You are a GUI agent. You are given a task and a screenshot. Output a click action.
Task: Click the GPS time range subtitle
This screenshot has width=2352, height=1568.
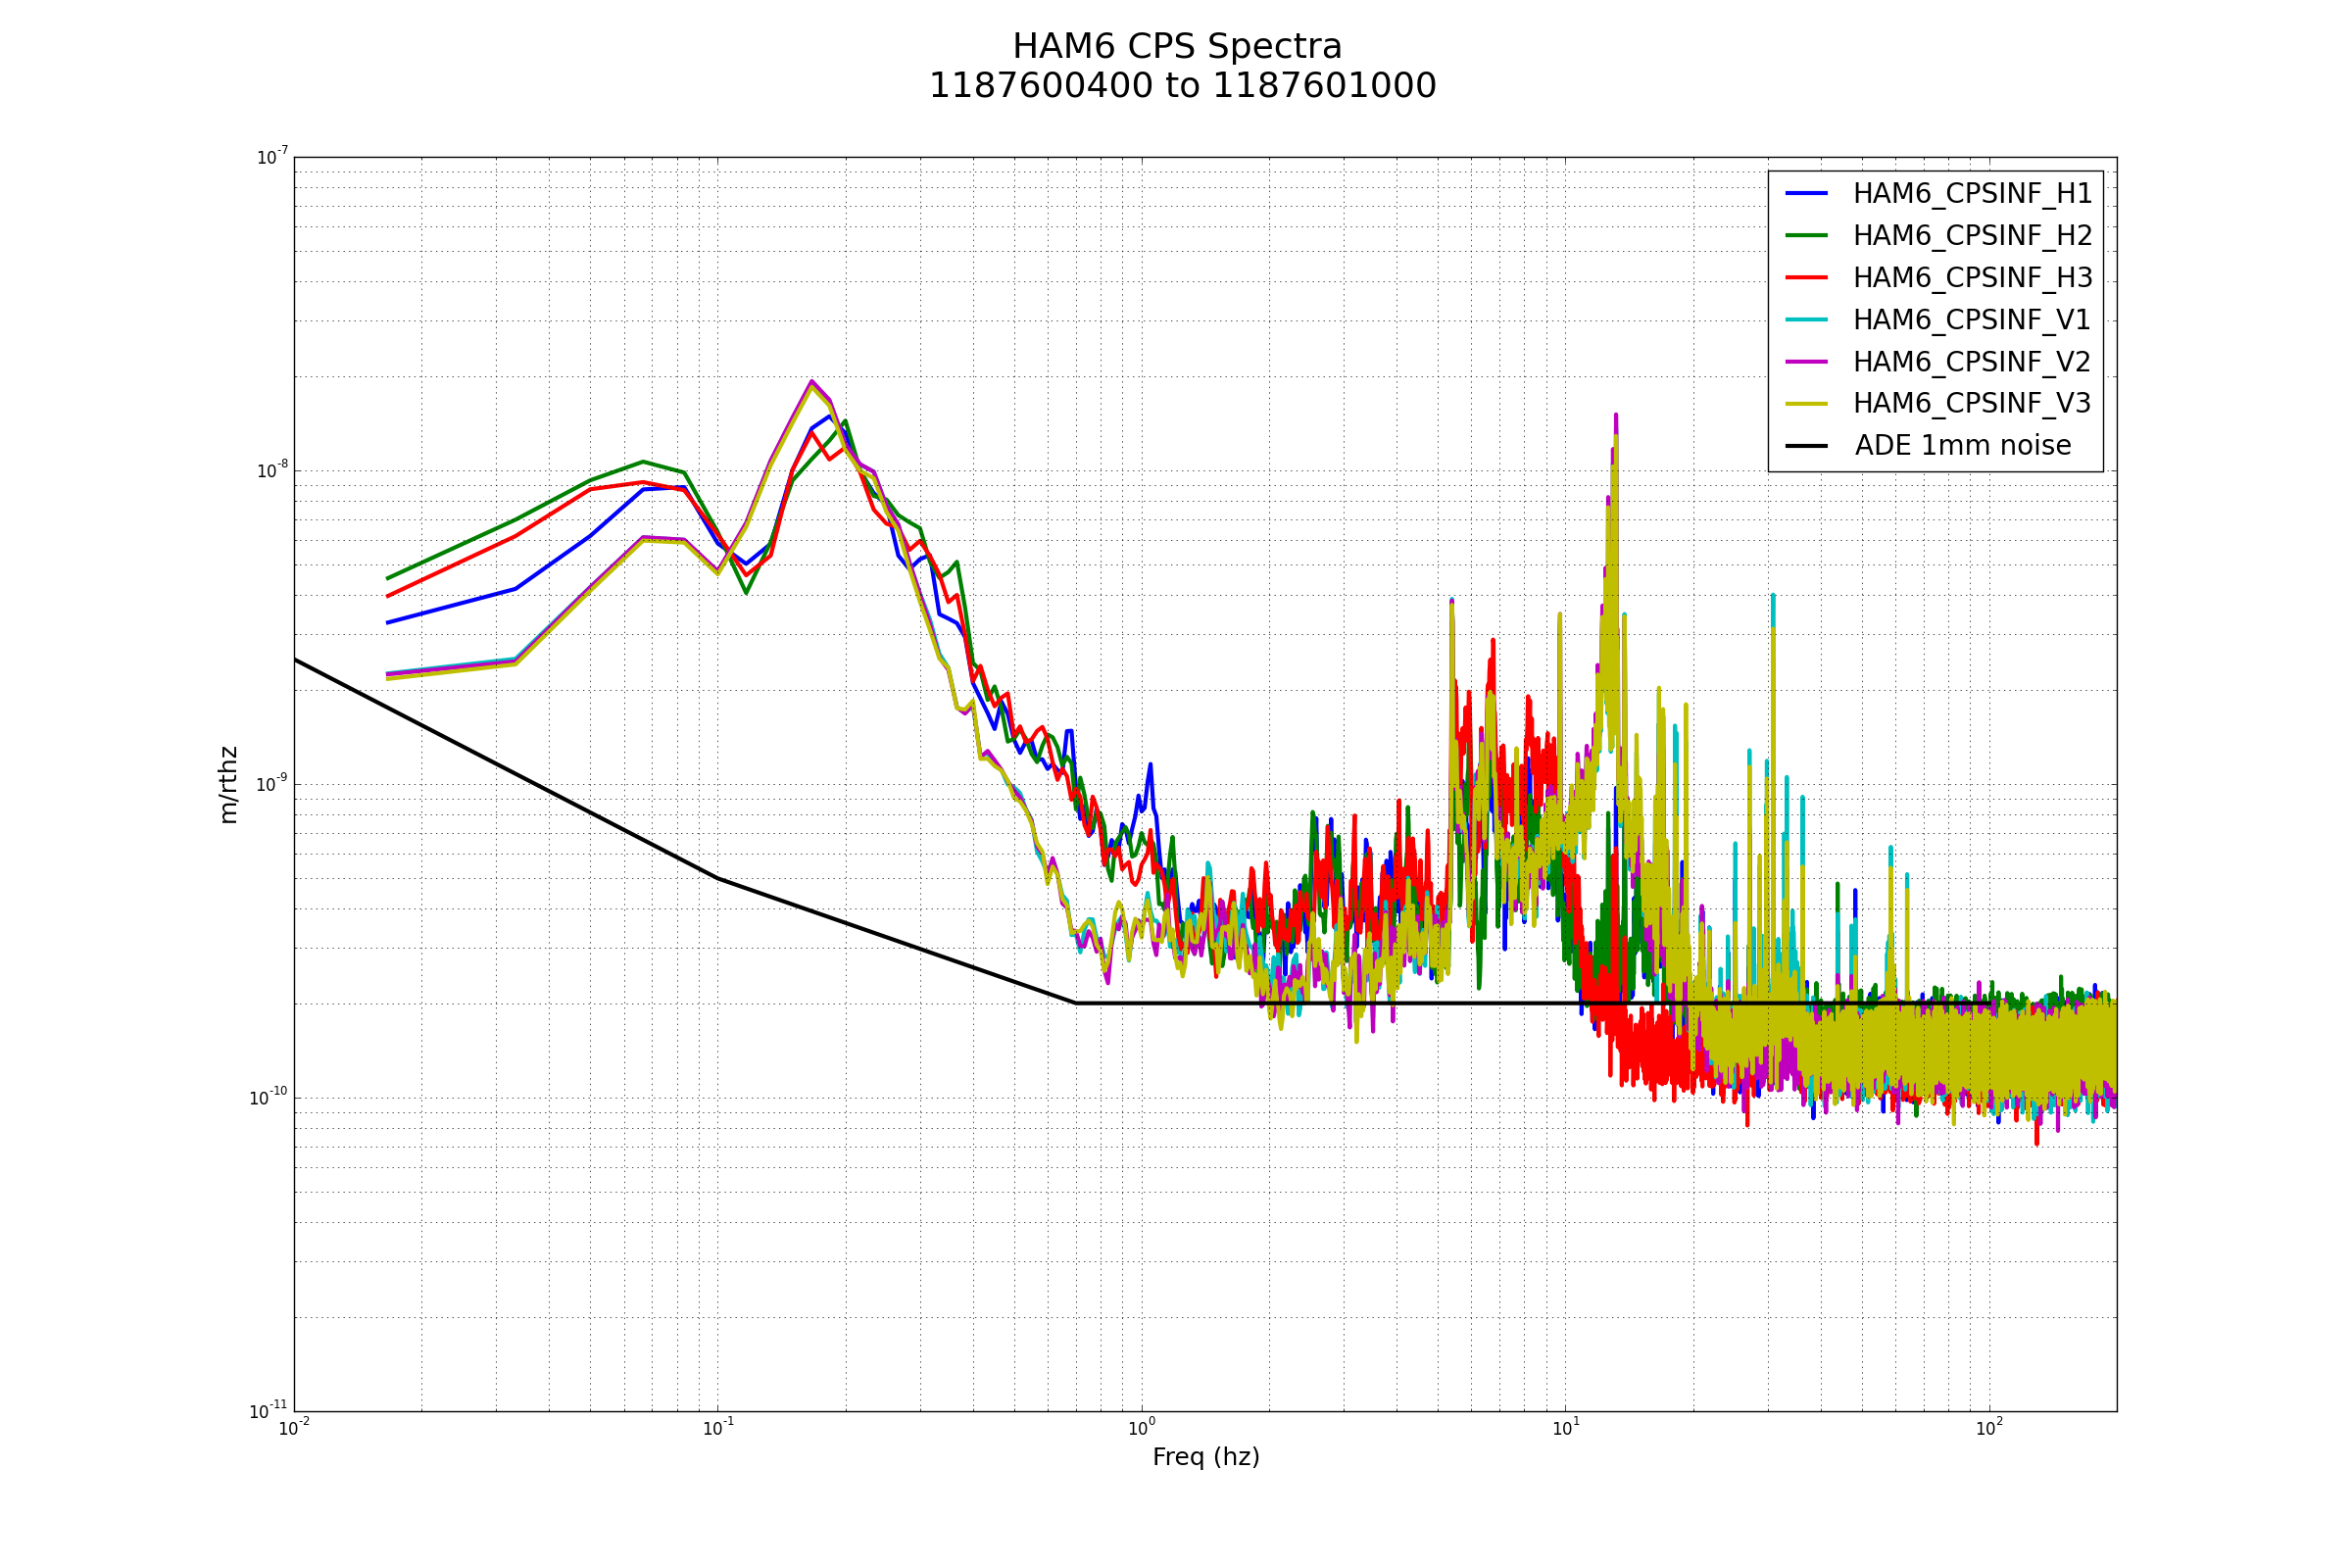1182,86
